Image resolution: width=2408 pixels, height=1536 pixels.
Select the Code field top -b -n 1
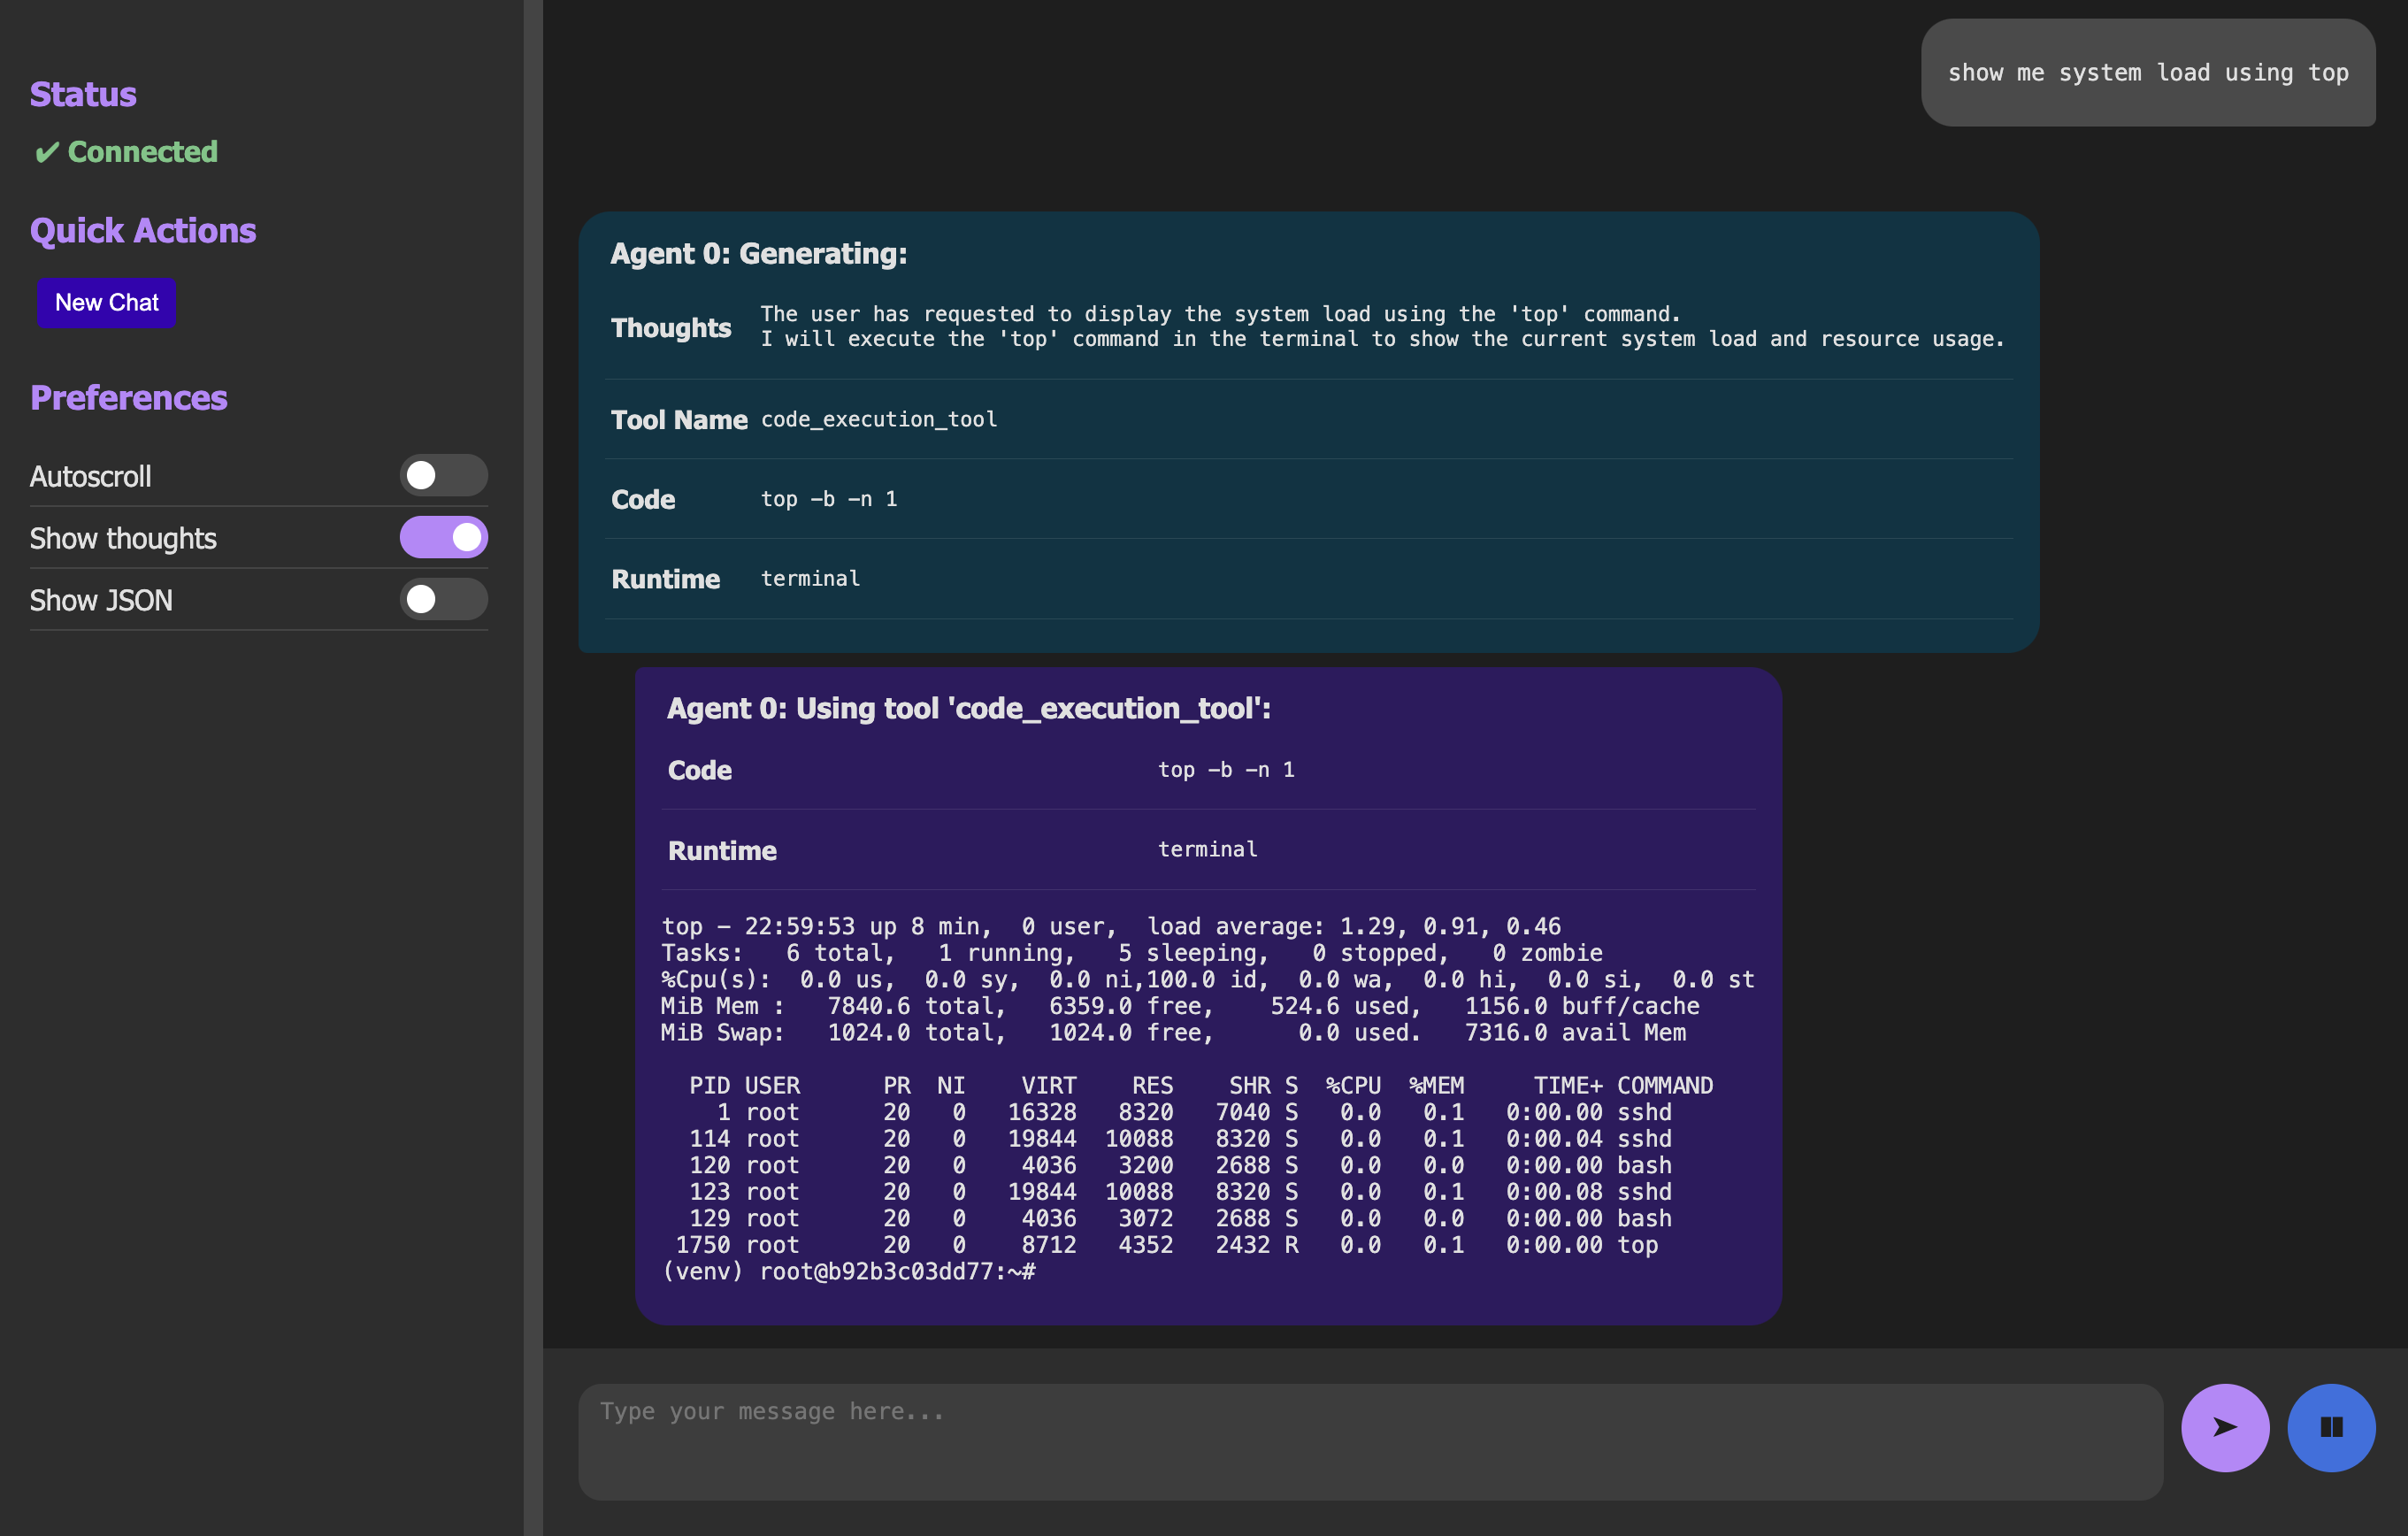[830, 496]
